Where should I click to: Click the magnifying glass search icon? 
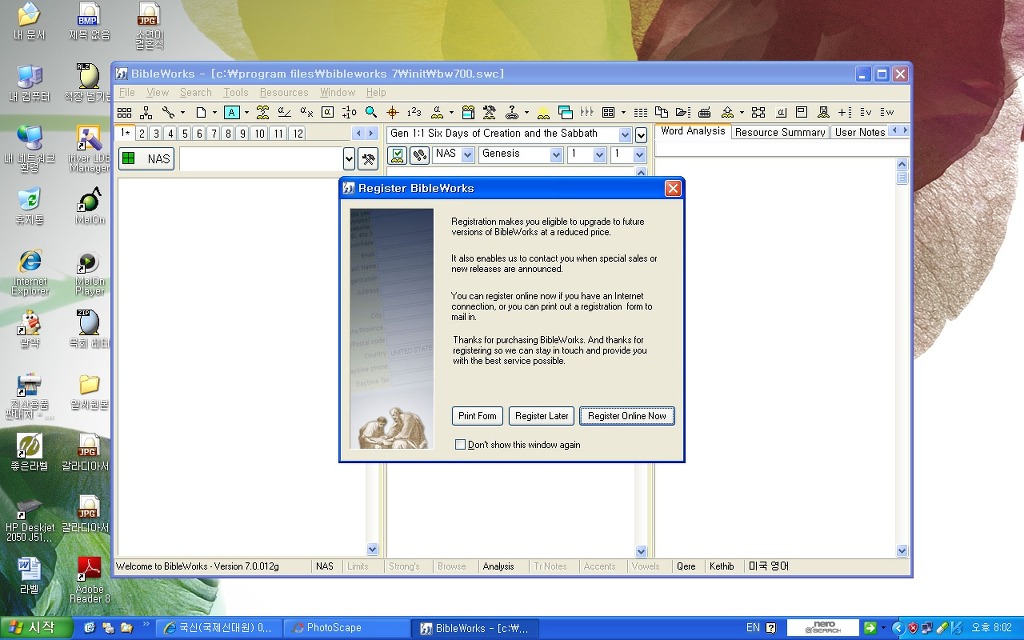[371, 112]
